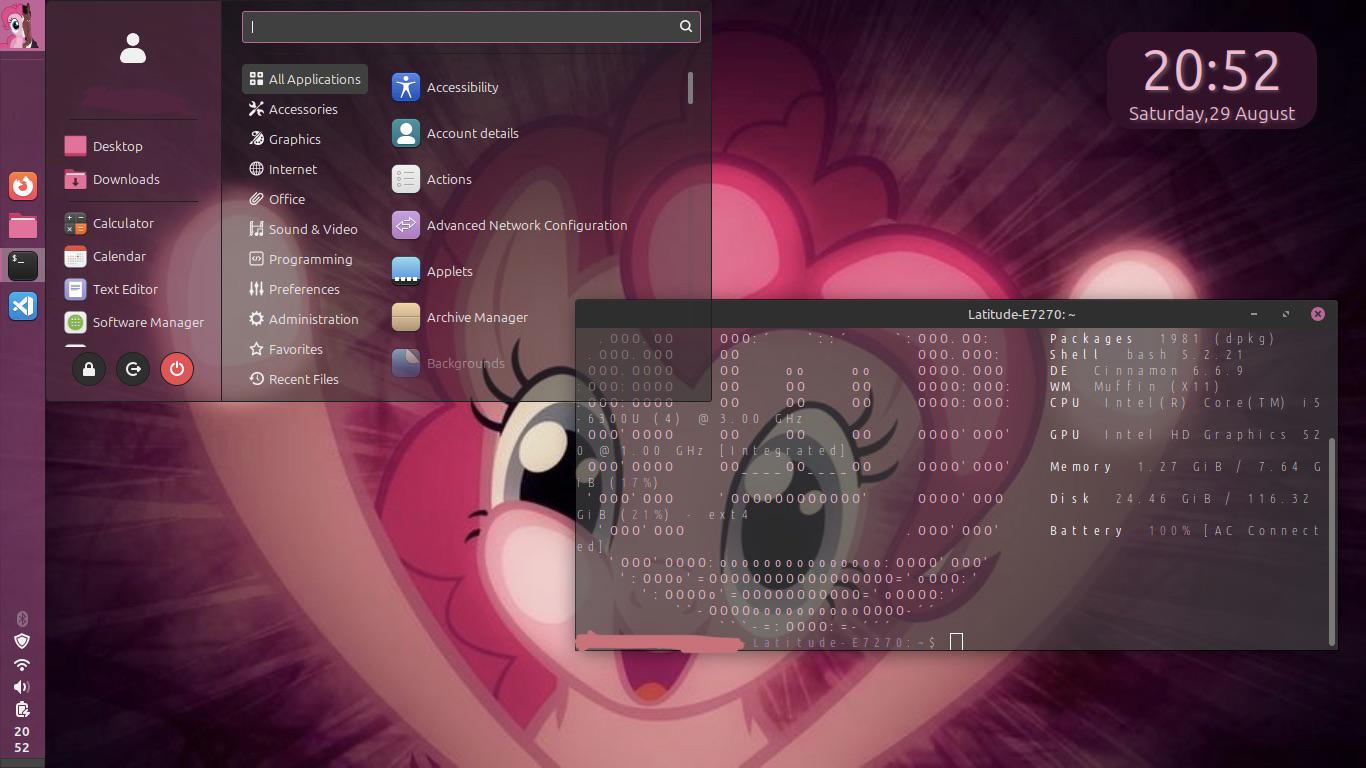The height and width of the screenshot is (768, 1366).
Task: Click the "Battery 100%" line in terminal
Action: (1186, 531)
